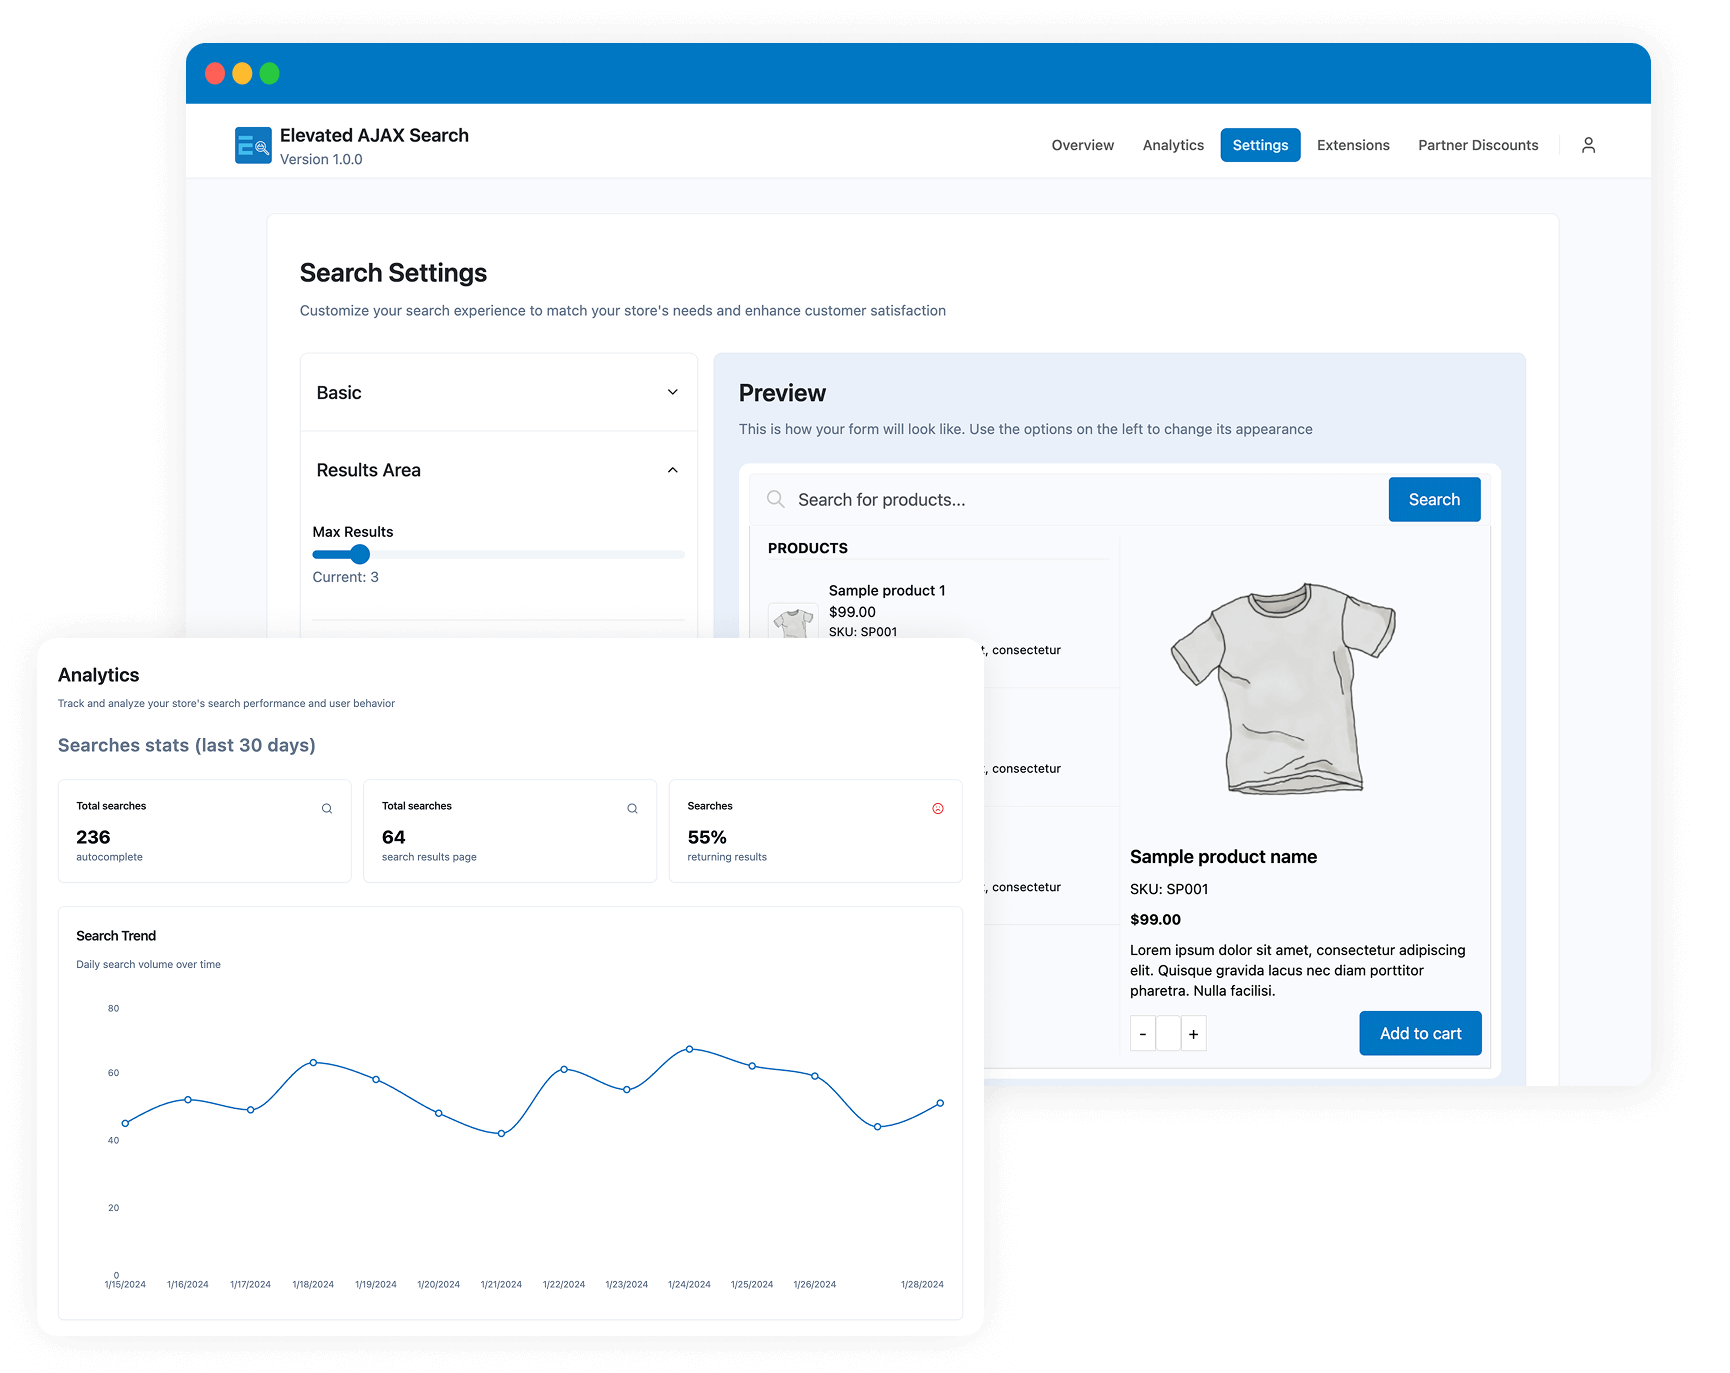Open the user account profile icon
Image resolution: width=1730 pixels, height=1373 pixels.
coord(1588,145)
